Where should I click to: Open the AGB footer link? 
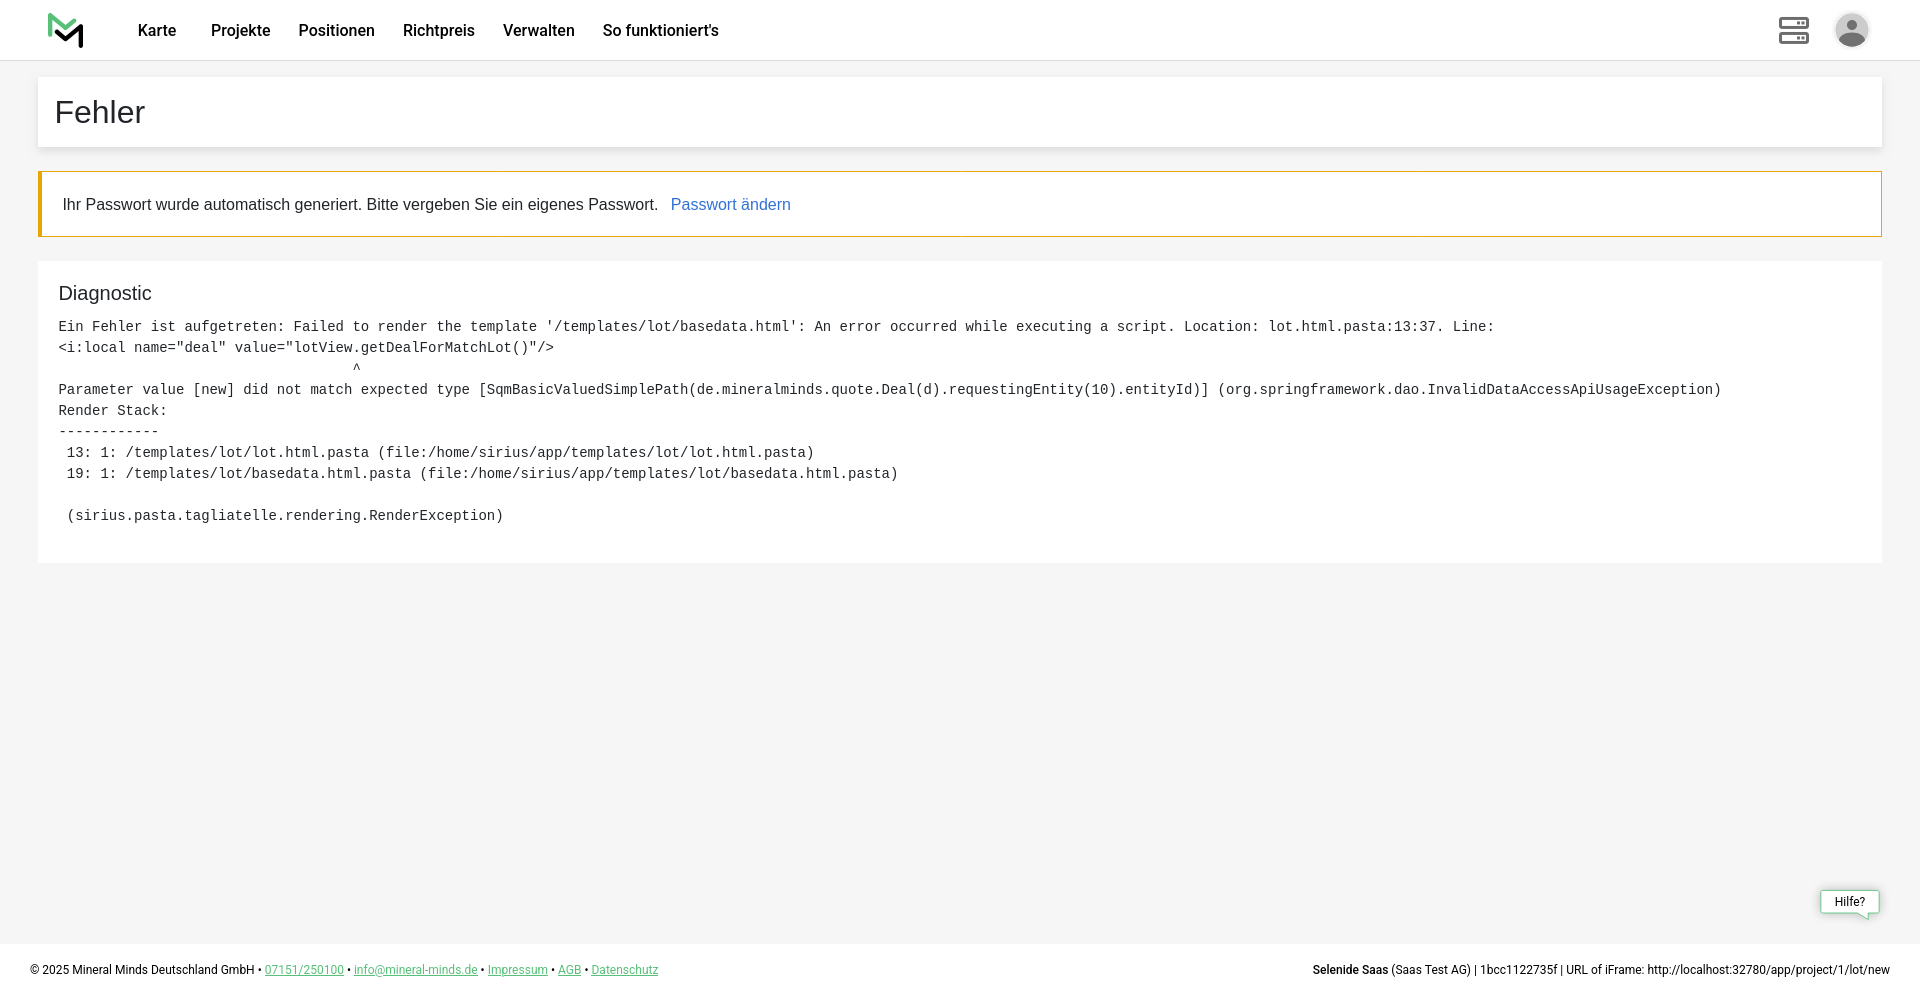[x=569, y=970]
